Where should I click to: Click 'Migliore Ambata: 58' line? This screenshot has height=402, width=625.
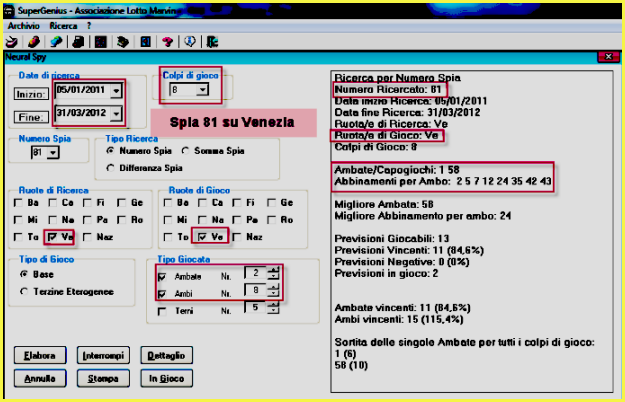(384, 205)
